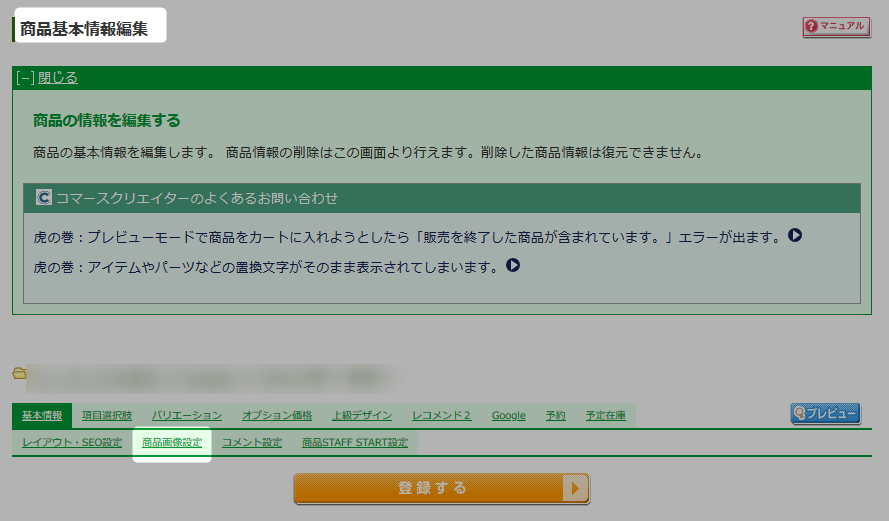Click FAQ text about プレビューモード cart error
The height and width of the screenshot is (521, 889).
408,237
